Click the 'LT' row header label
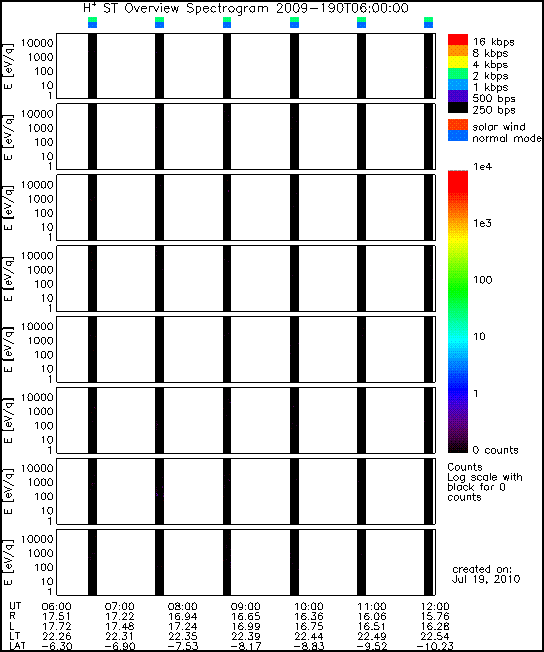Screen dimensions: 544x652 click(15, 636)
